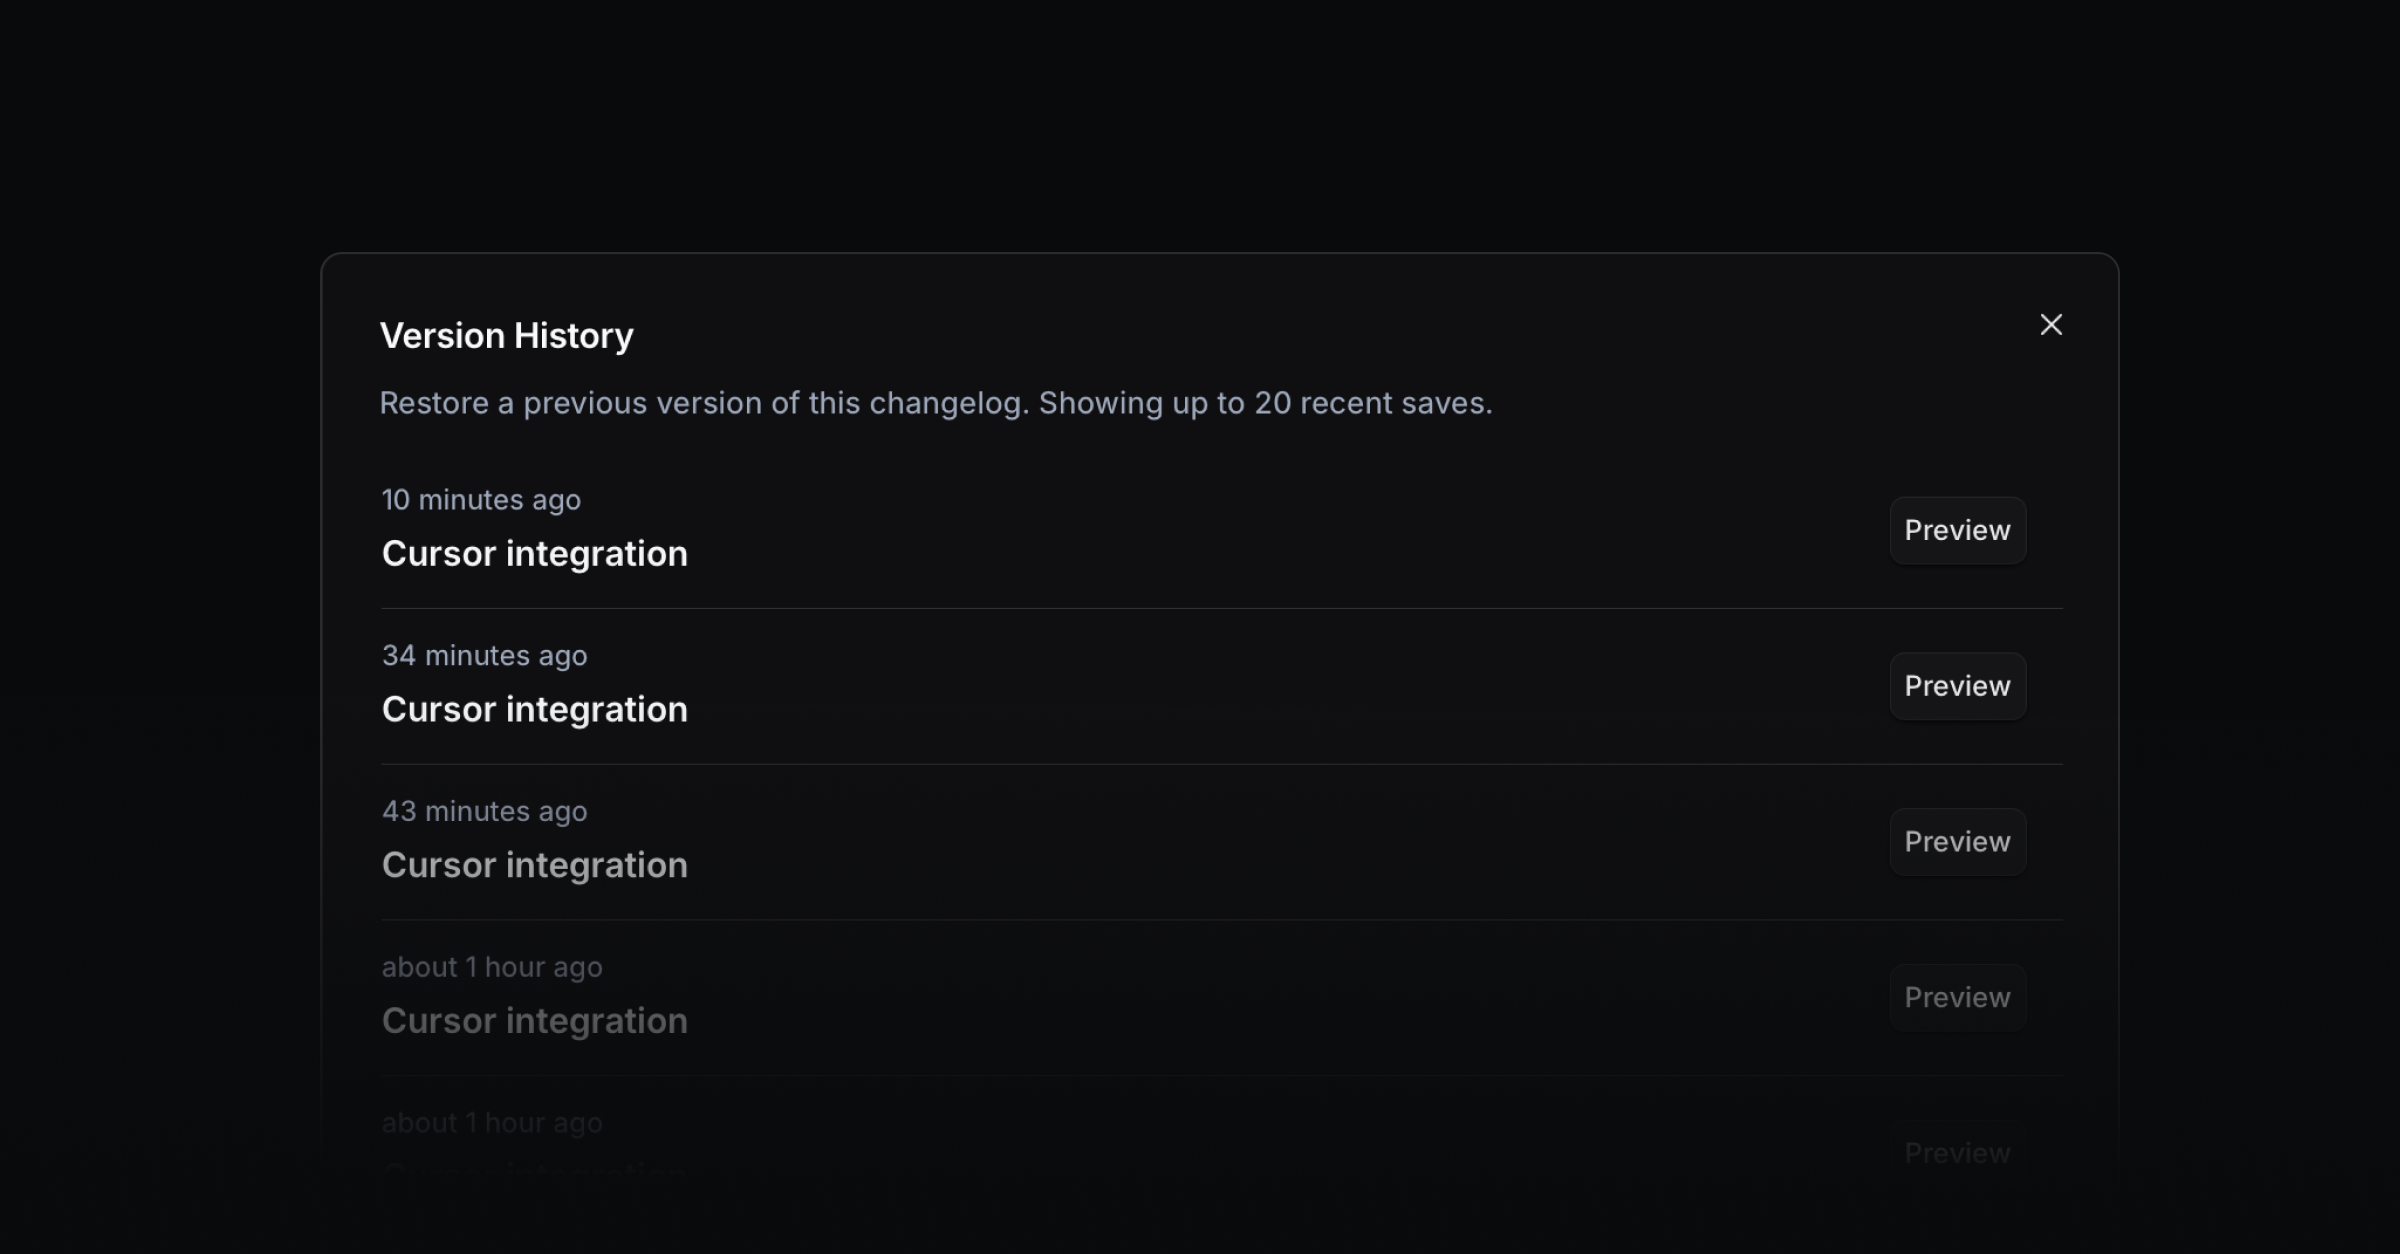
Task: Click the "10 minutes ago" timestamp
Action: (481, 500)
